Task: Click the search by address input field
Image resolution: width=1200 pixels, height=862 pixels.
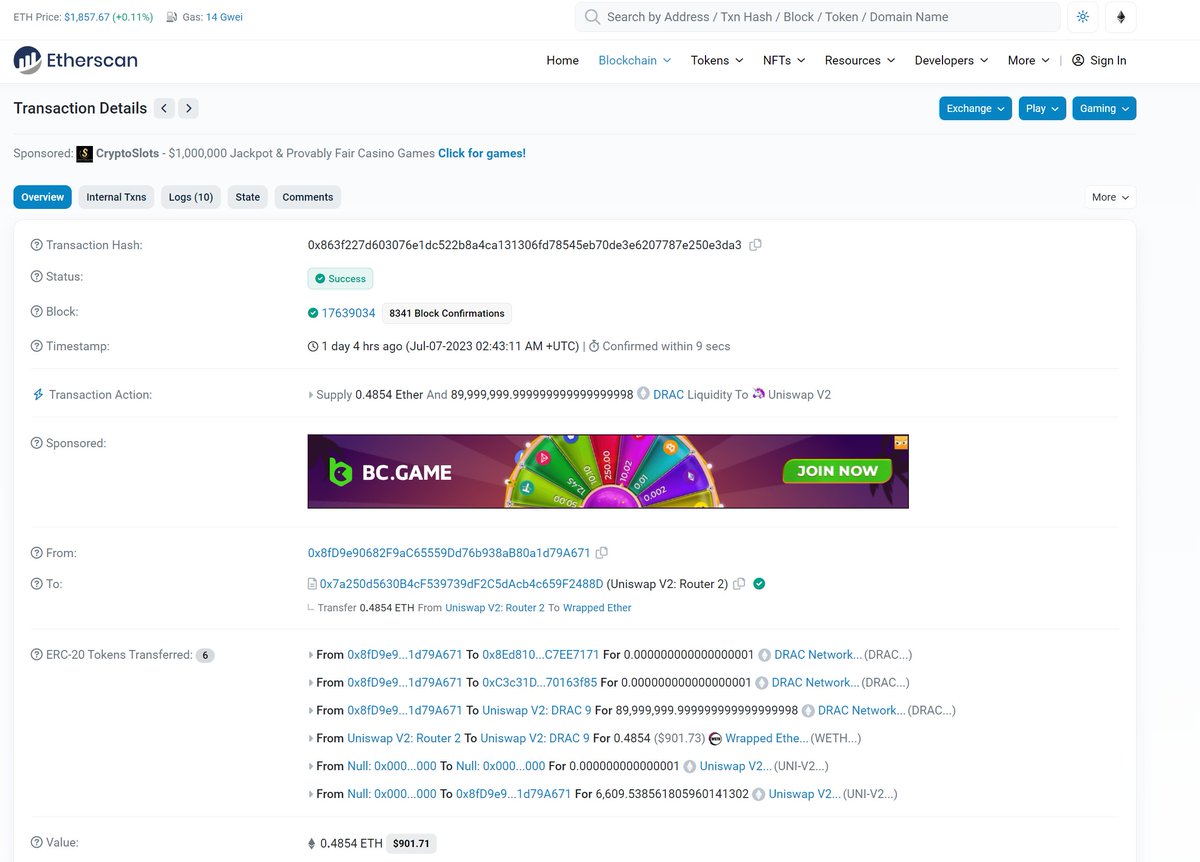Action: coord(817,17)
